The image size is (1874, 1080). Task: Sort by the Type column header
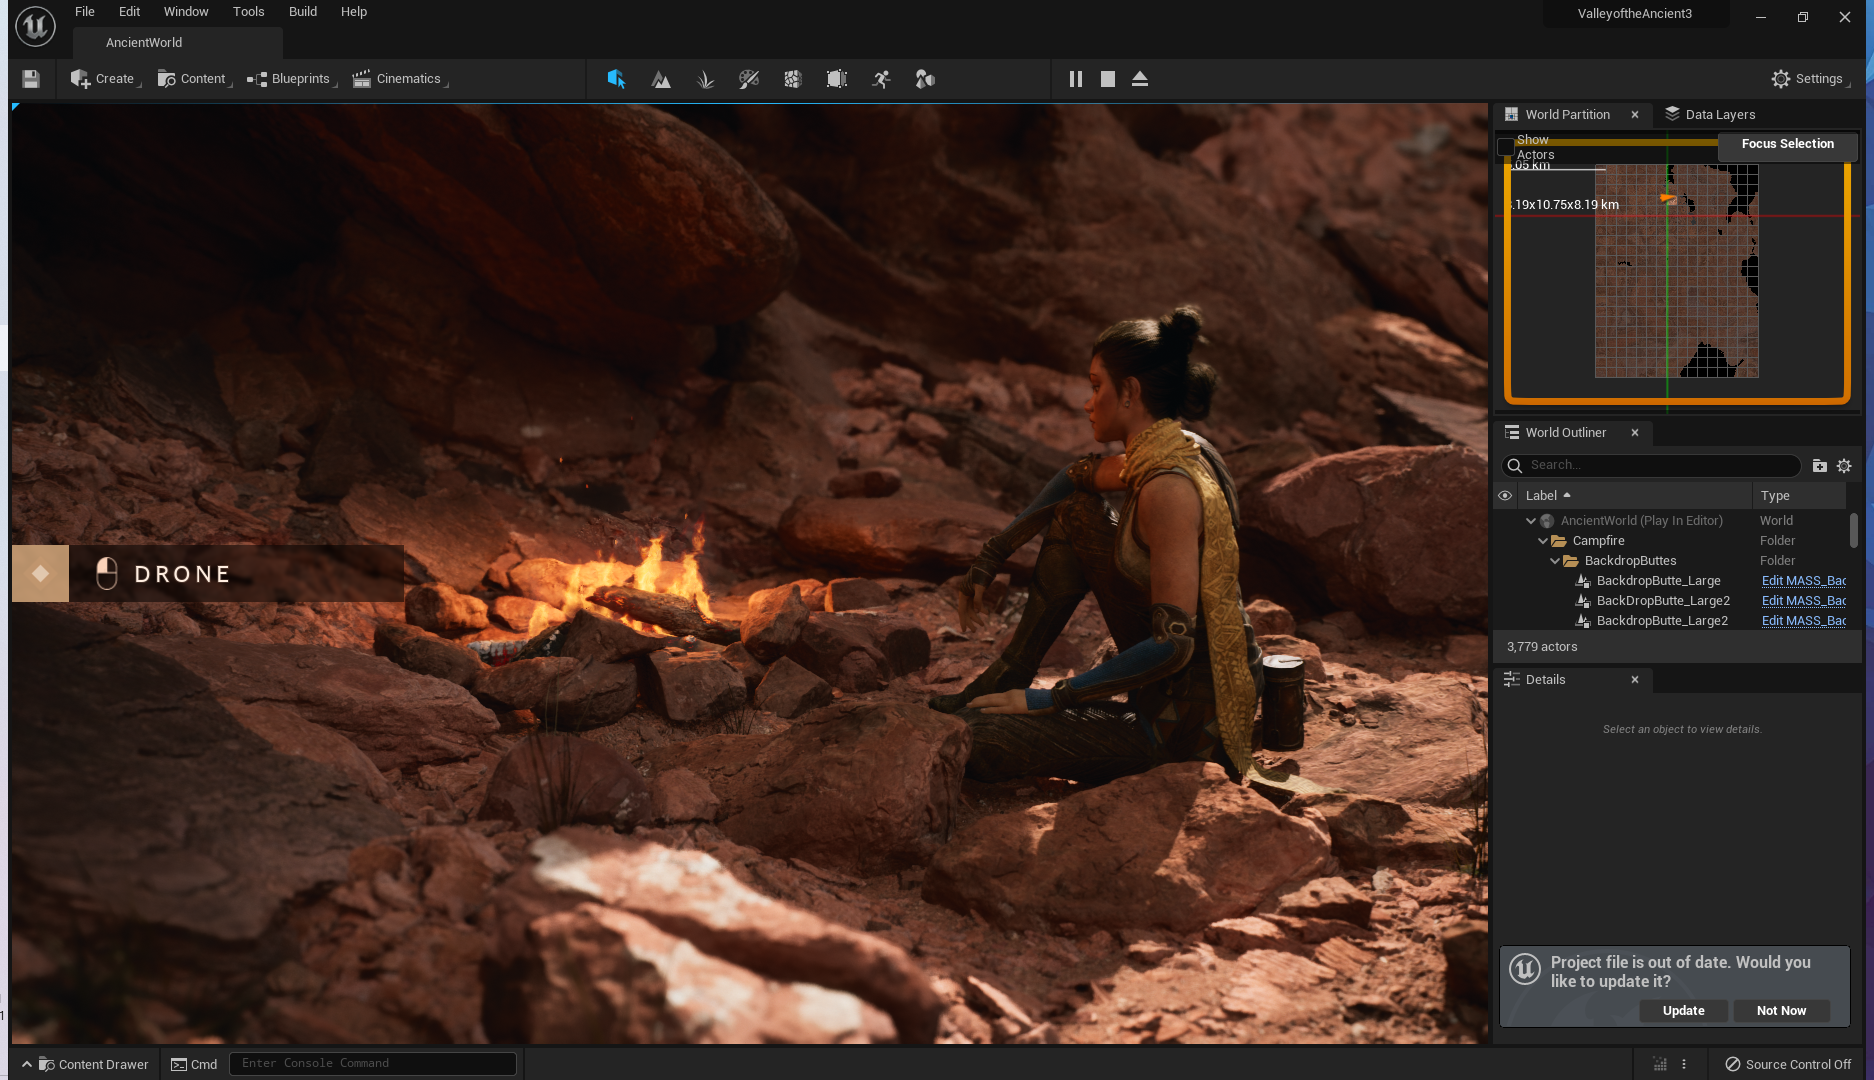(x=1800, y=496)
